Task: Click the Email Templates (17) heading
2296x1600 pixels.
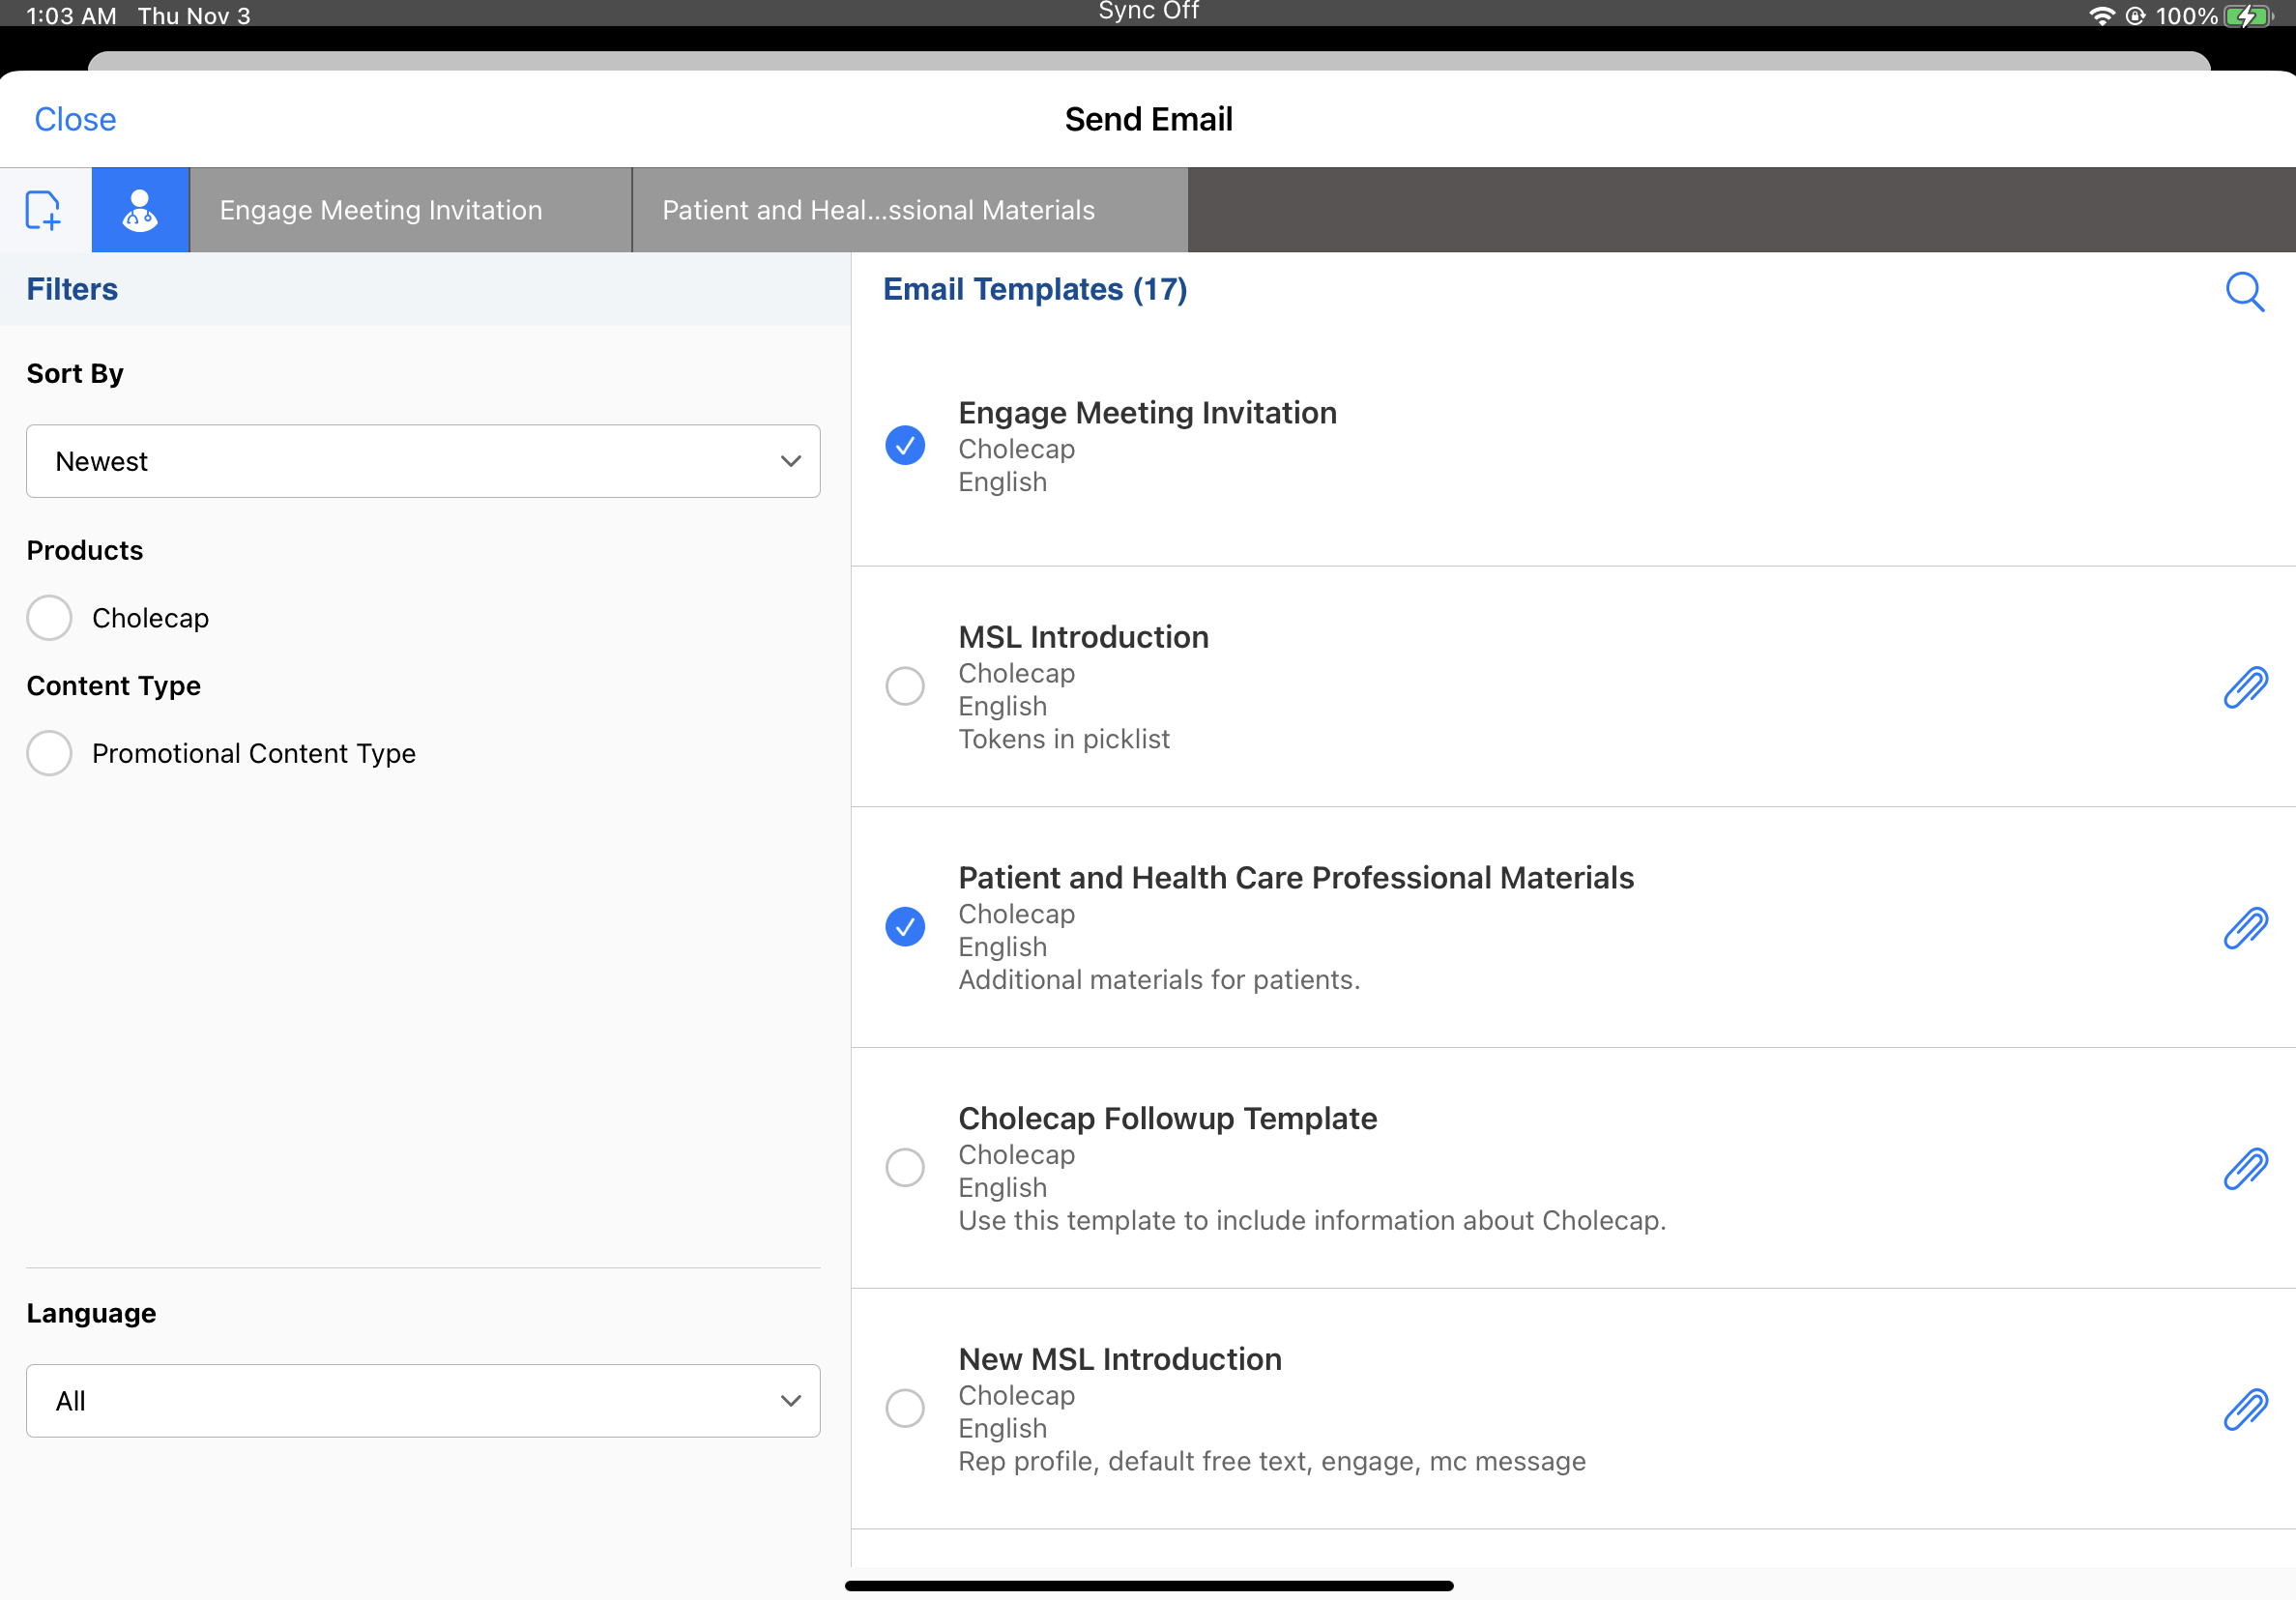Action: pyautogui.click(x=1034, y=289)
